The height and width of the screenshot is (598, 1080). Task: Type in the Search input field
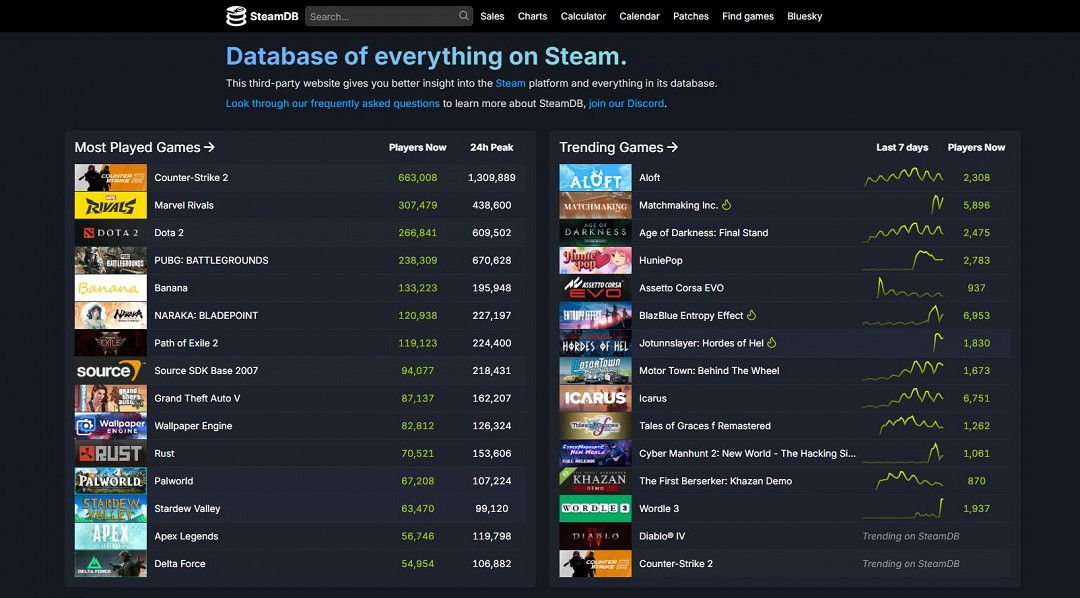point(380,16)
